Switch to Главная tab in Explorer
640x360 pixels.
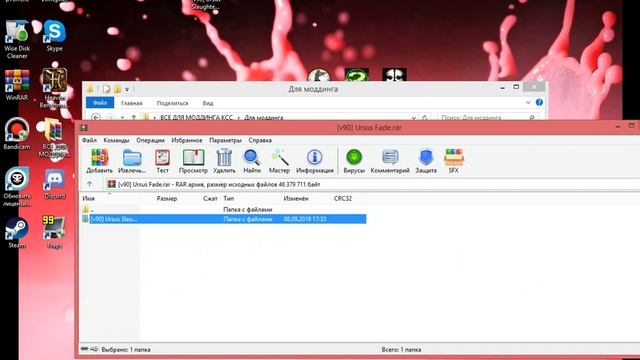(131, 103)
